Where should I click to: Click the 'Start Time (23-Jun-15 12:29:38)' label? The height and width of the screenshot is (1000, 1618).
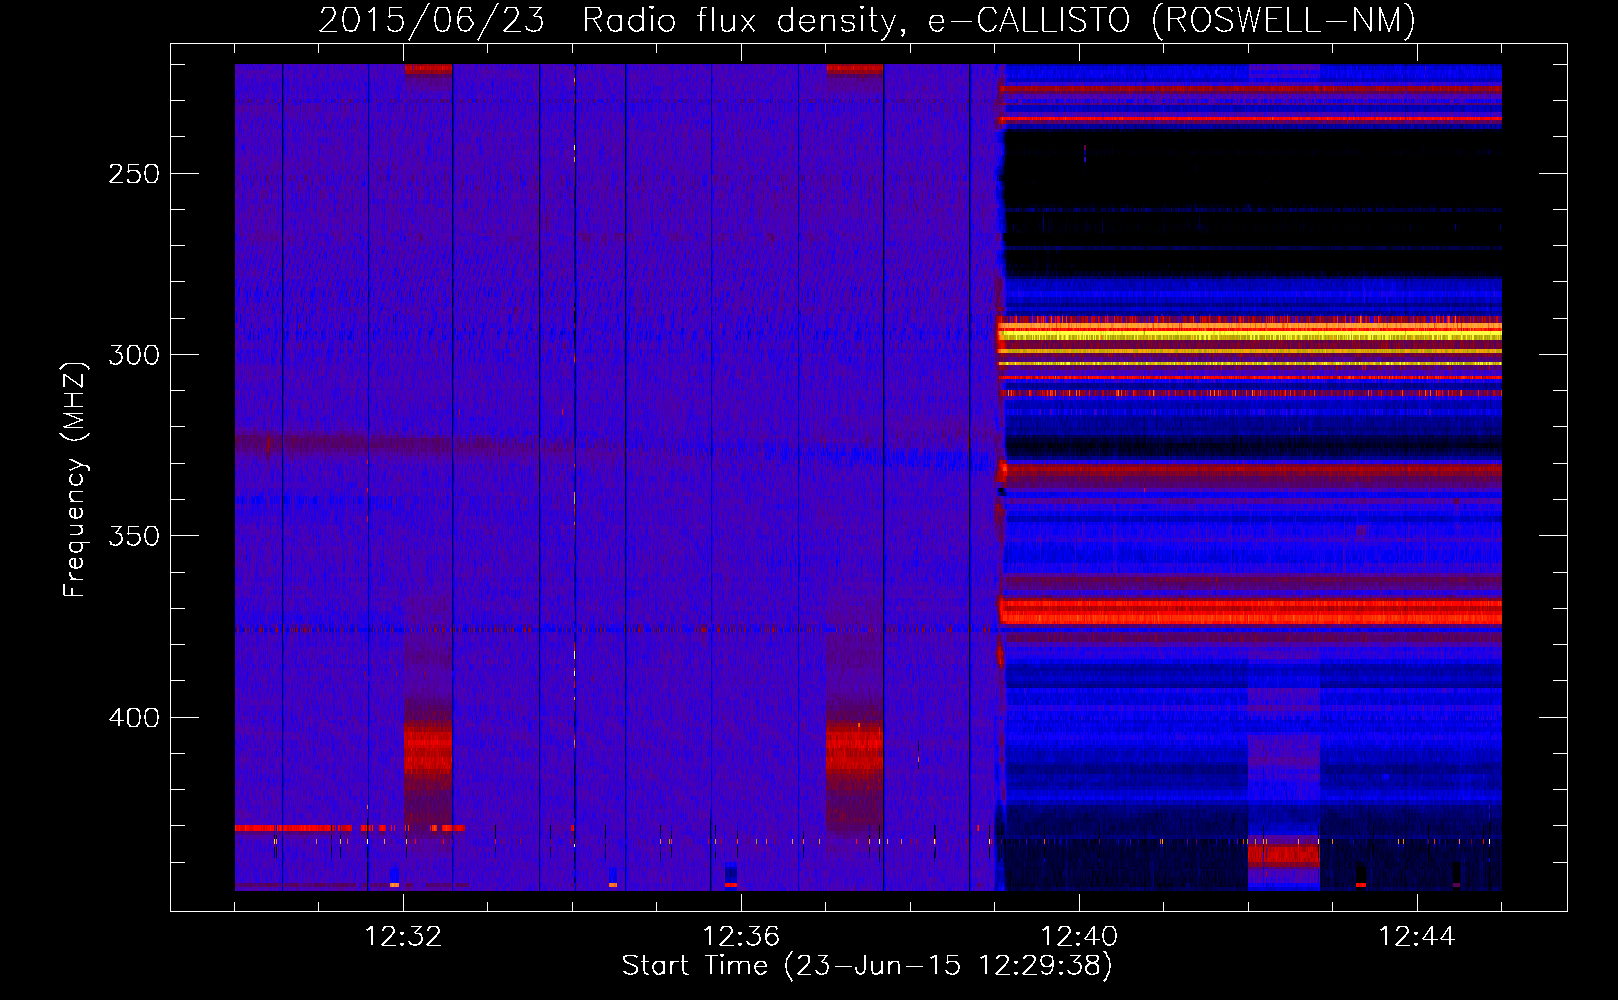(867, 966)
